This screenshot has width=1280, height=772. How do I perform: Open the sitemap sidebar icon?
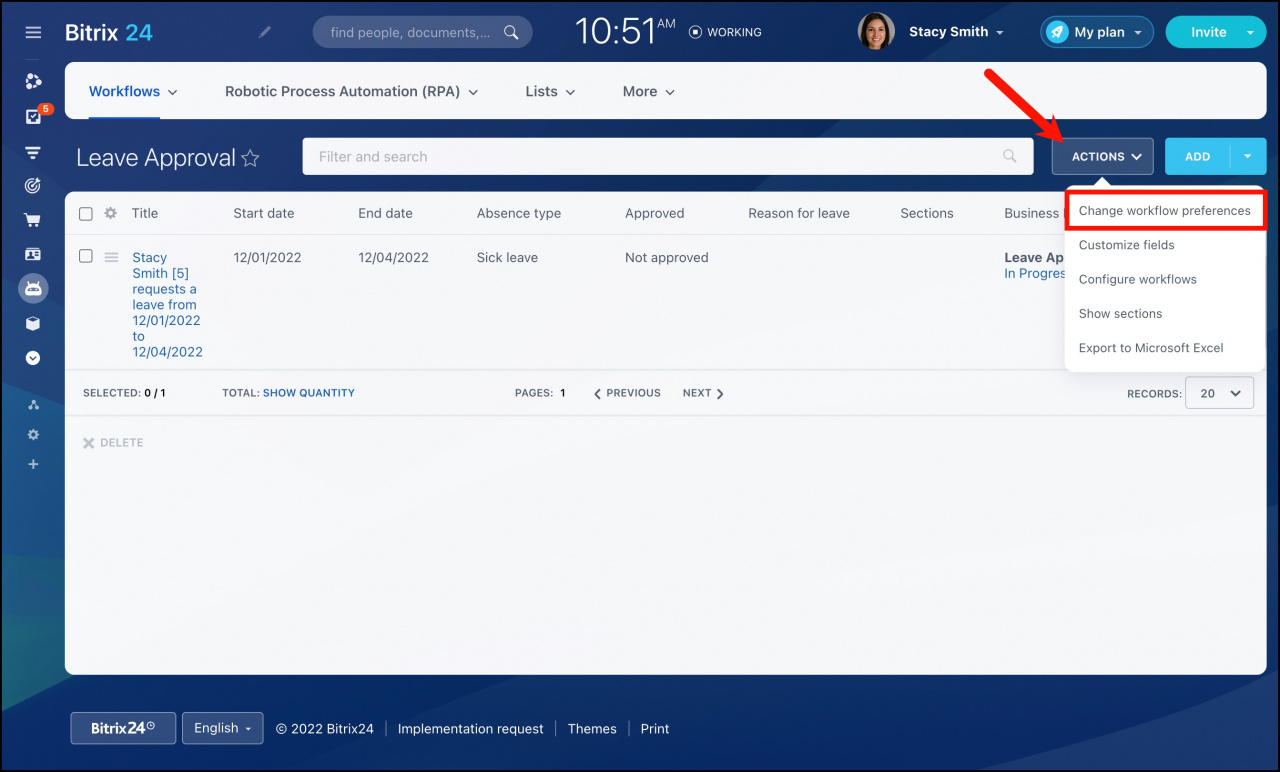coord(33,405)
